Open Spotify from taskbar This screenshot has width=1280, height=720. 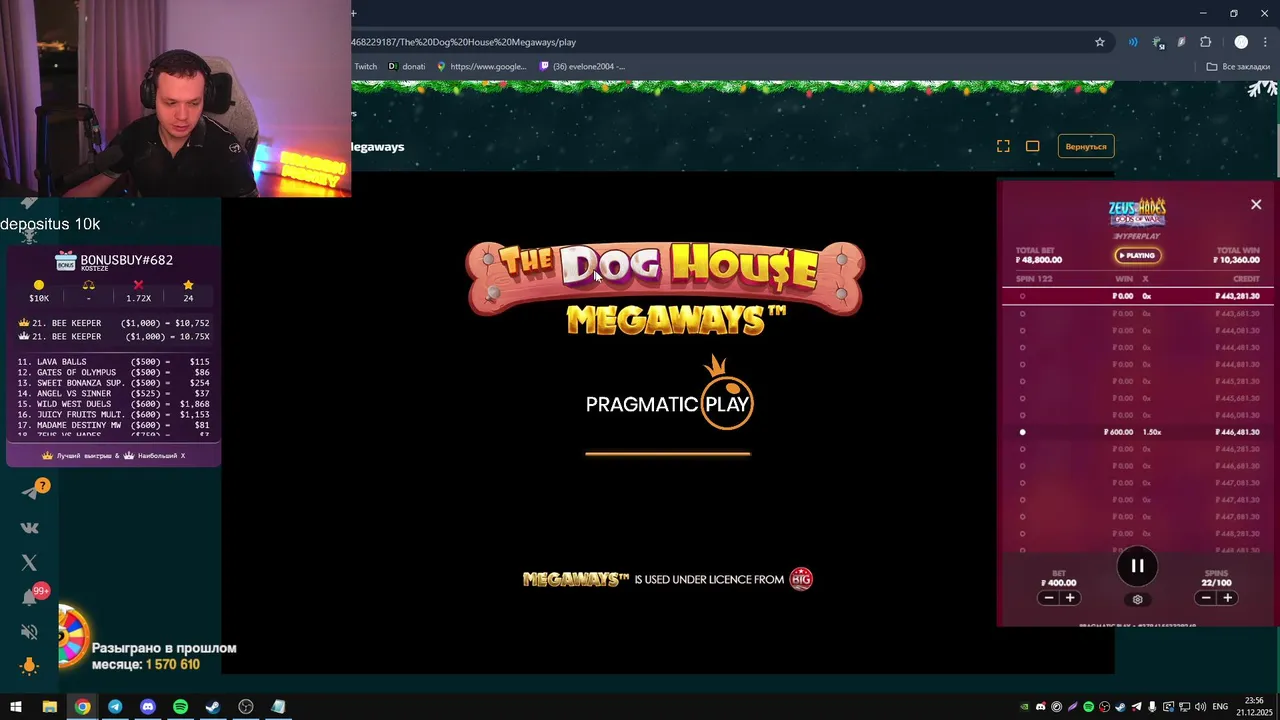pyautogui.click(x=180, y=707)
